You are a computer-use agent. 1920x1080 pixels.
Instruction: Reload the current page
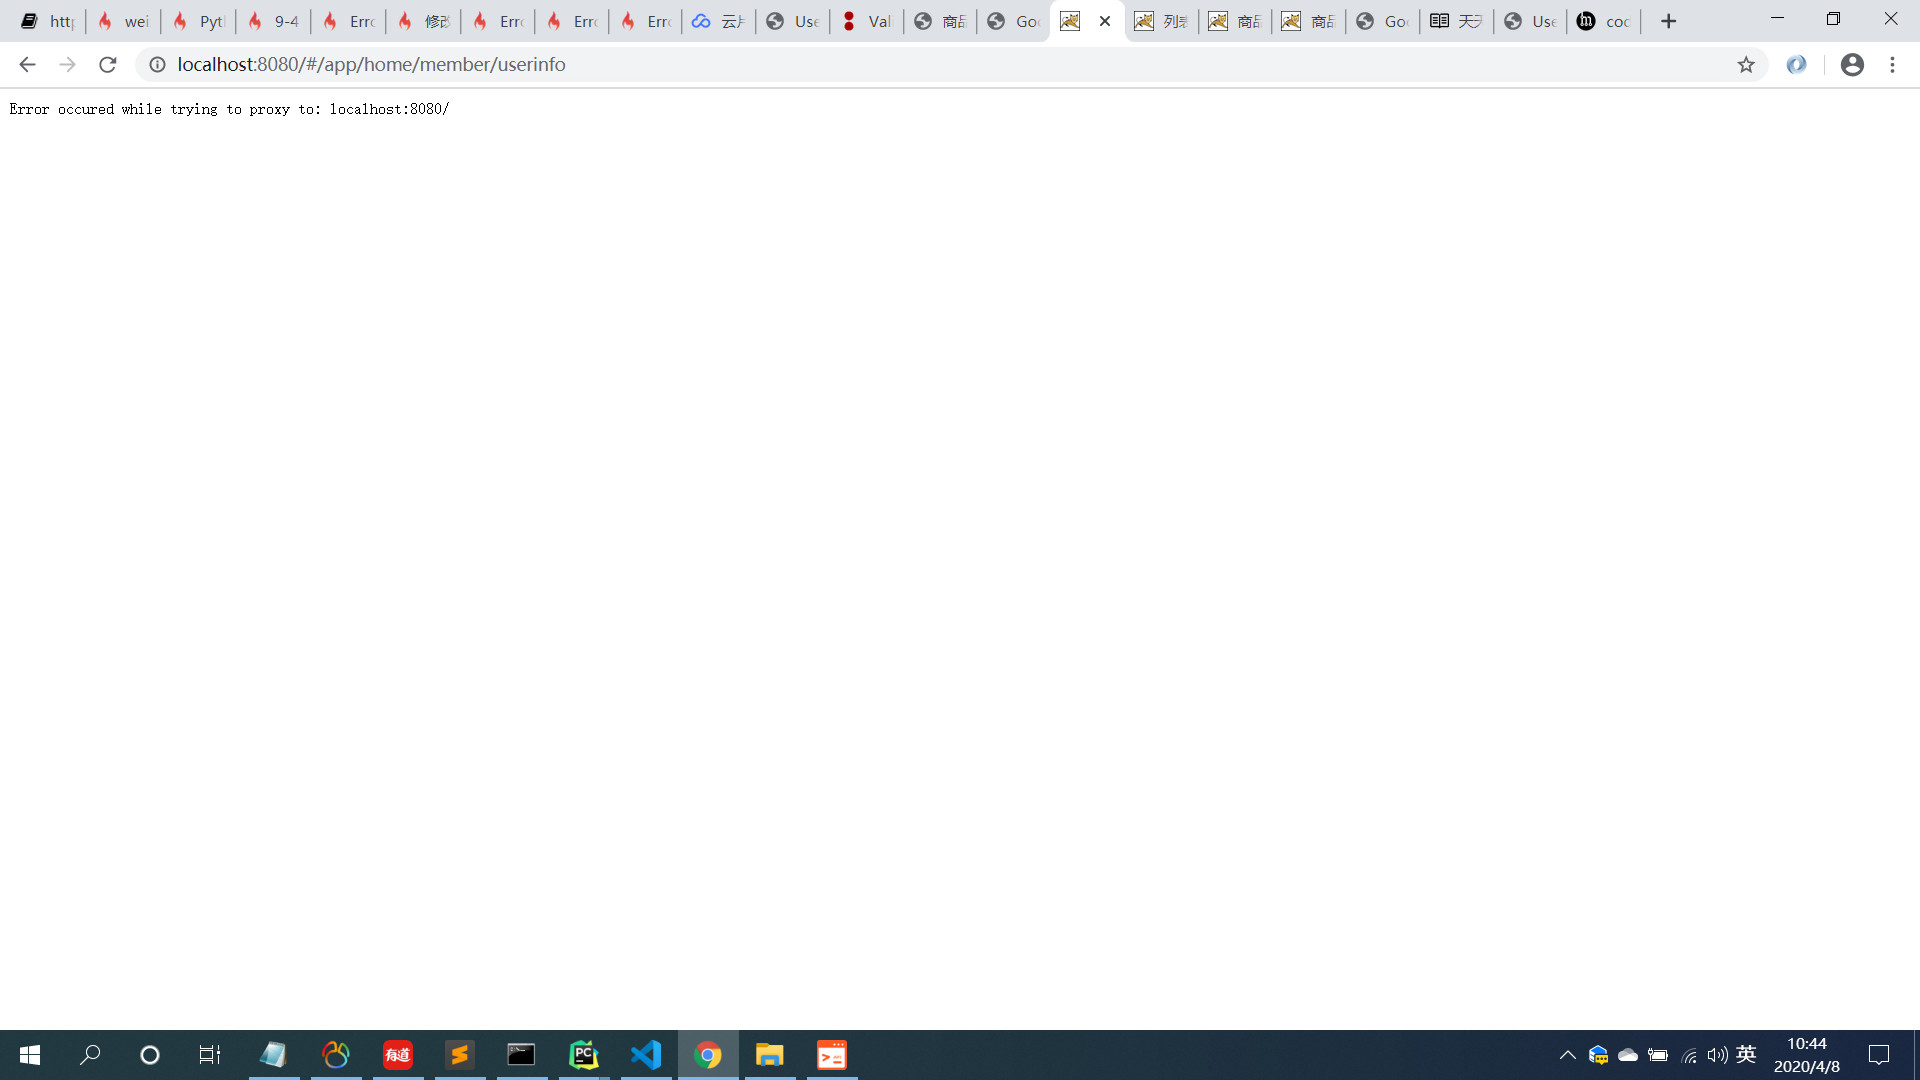(x=108, y=65)
